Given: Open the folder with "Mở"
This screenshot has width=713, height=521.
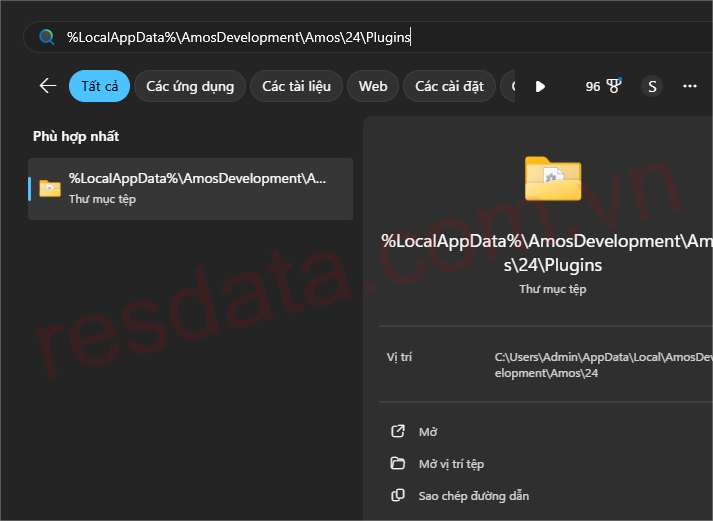Looking at the screenshot, I should pos(428,432).
